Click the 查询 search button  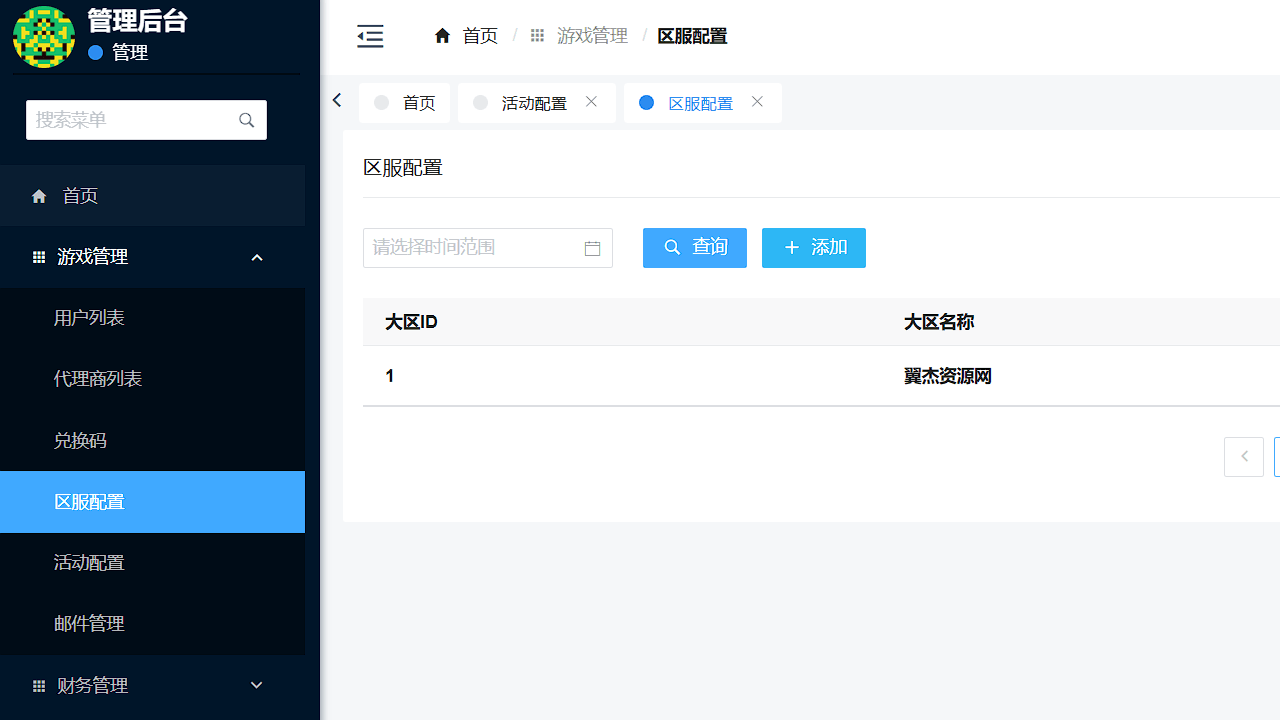click(x=695, y=247)
